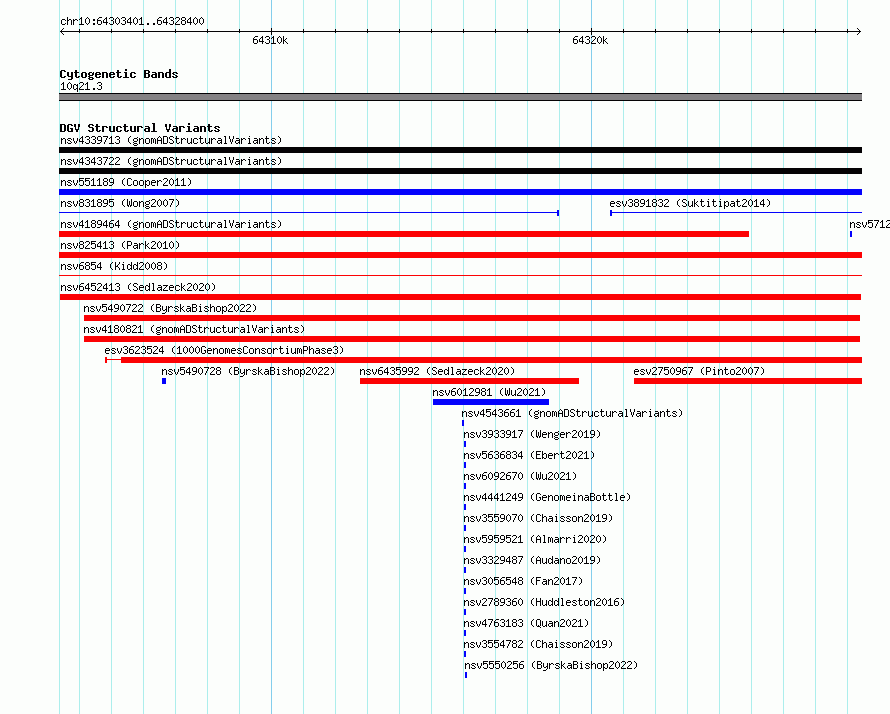Image resolution: width=890 pixels, height=714 pixels.
Task: Click the 64320k ruler tick label
Action: click(590, 40)
